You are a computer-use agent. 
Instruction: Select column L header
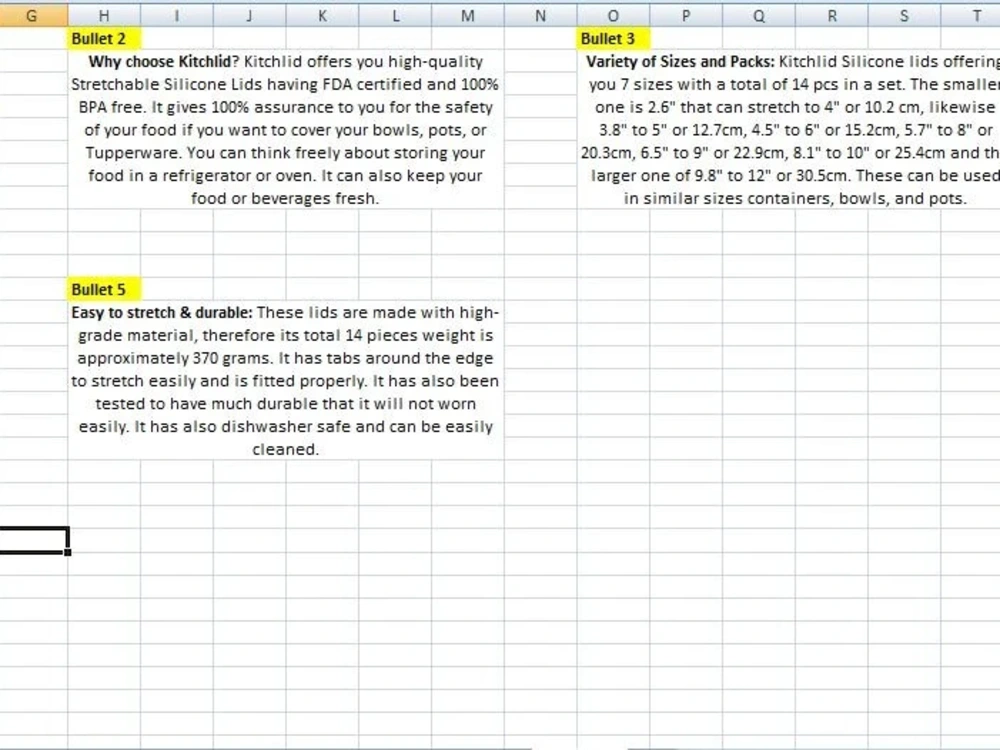click(395, 16)
